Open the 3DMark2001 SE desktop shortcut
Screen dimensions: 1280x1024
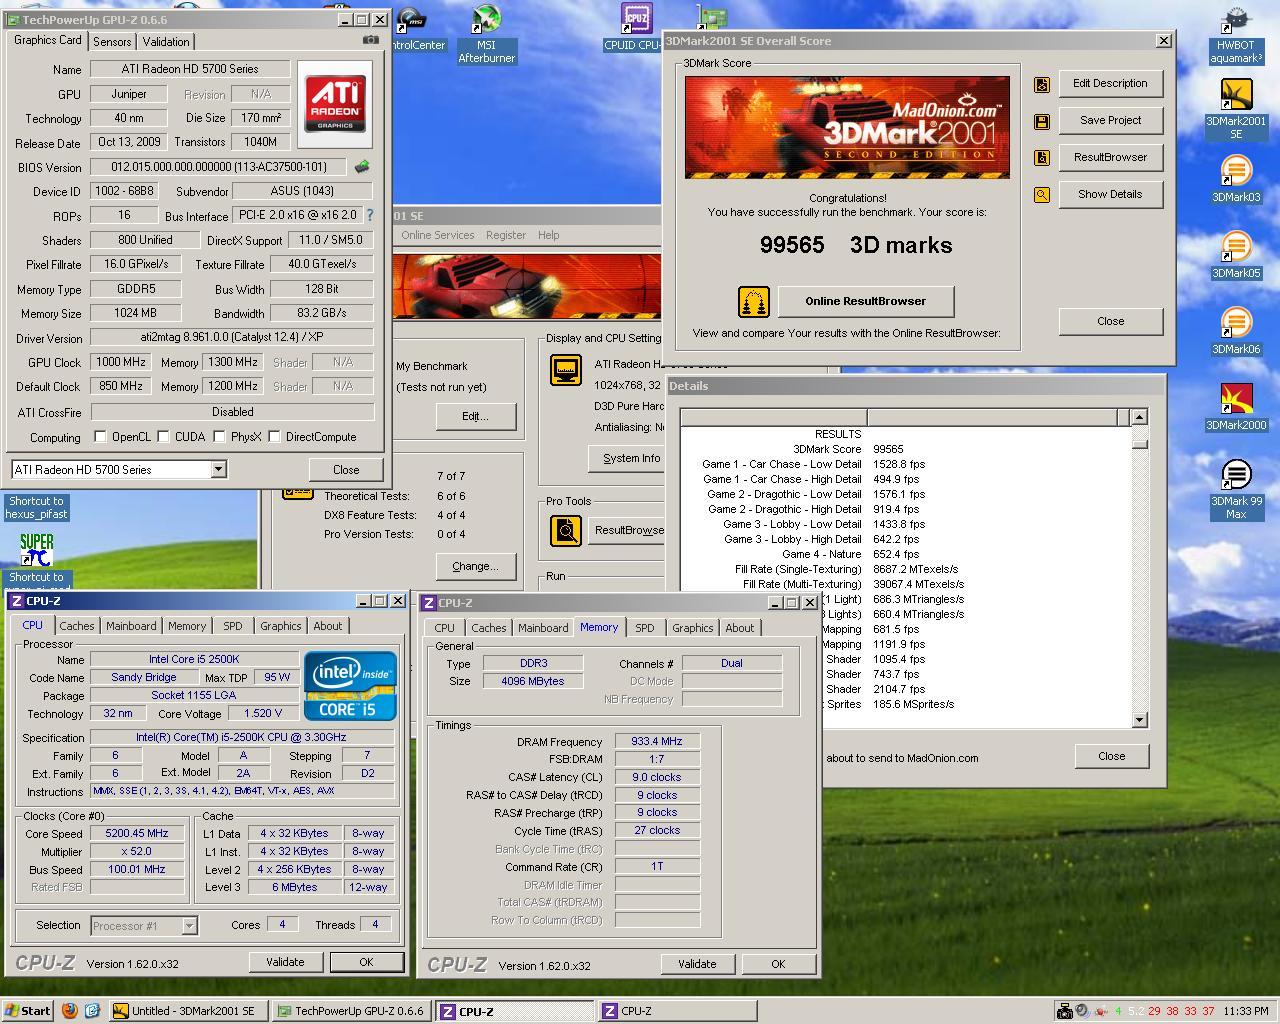(1236, 109)
